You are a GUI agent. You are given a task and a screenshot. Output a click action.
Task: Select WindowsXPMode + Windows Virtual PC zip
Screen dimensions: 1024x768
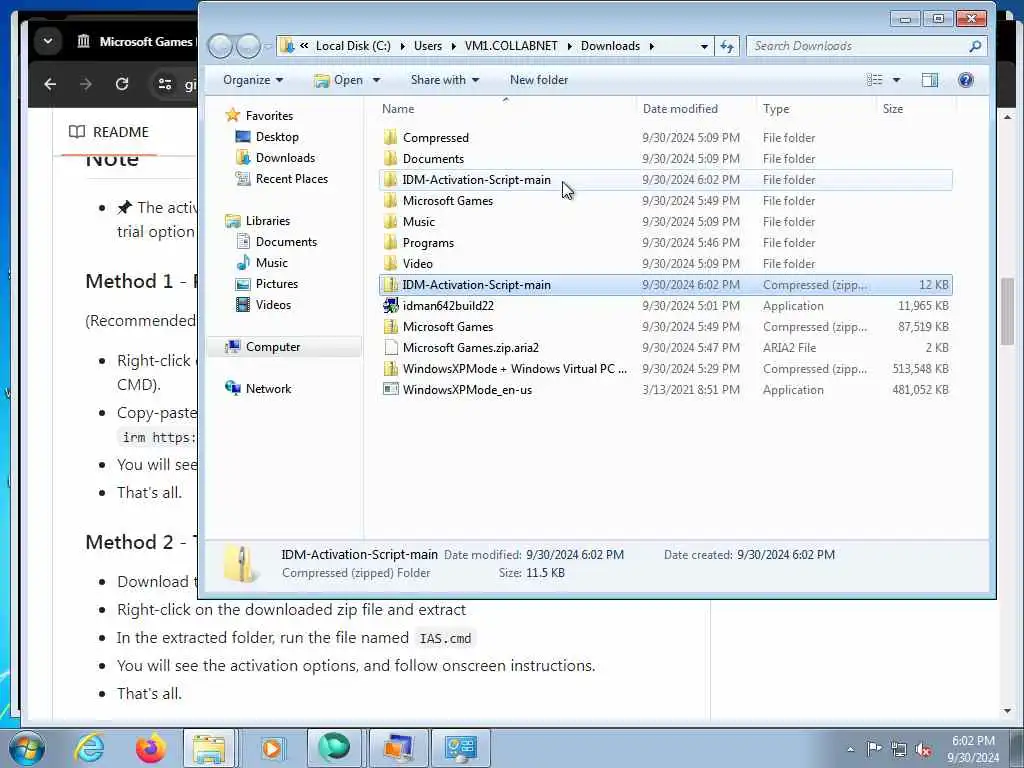click(665, 368)
